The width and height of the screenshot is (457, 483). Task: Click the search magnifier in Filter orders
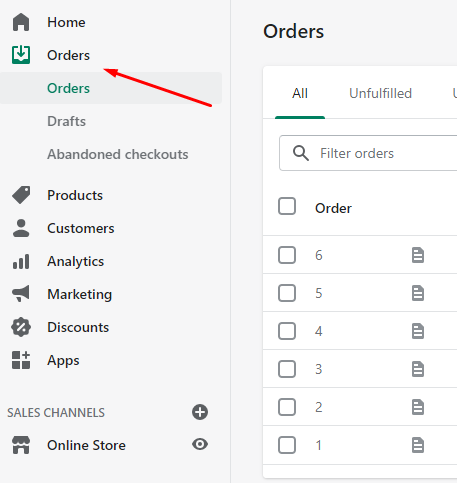pos(301,153)
